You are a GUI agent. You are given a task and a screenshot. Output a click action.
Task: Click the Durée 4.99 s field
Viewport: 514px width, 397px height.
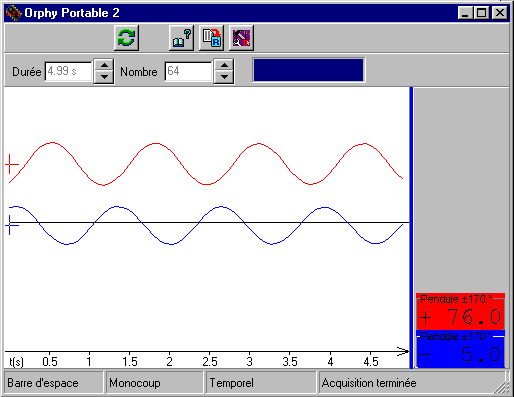click(68, 71)
